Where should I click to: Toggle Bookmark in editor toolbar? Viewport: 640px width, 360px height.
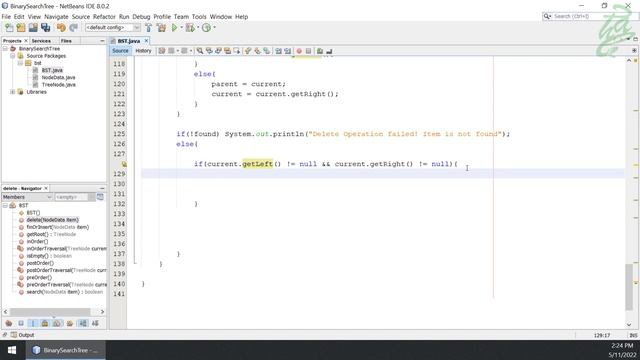coord(267,51)
